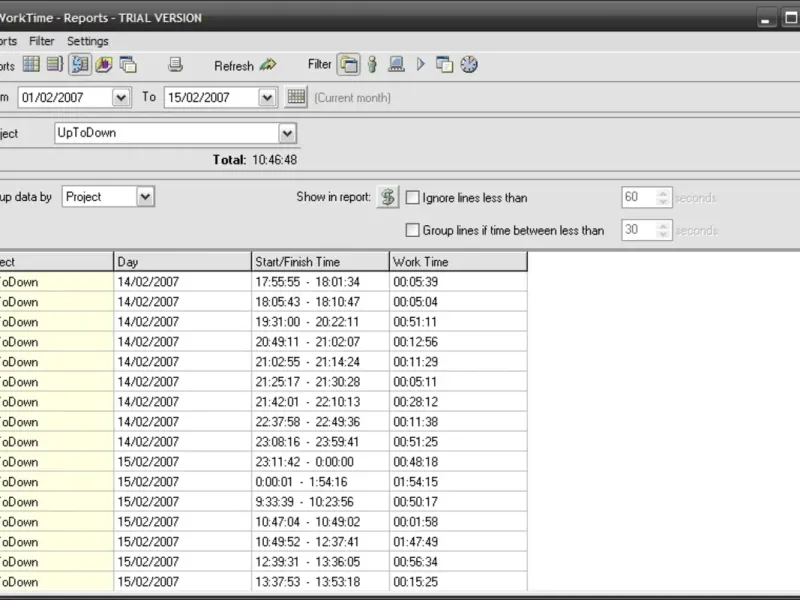Viewport: 800px width, 600px height.
Task: Click the printer icon
Action: [x=175, y=64]
